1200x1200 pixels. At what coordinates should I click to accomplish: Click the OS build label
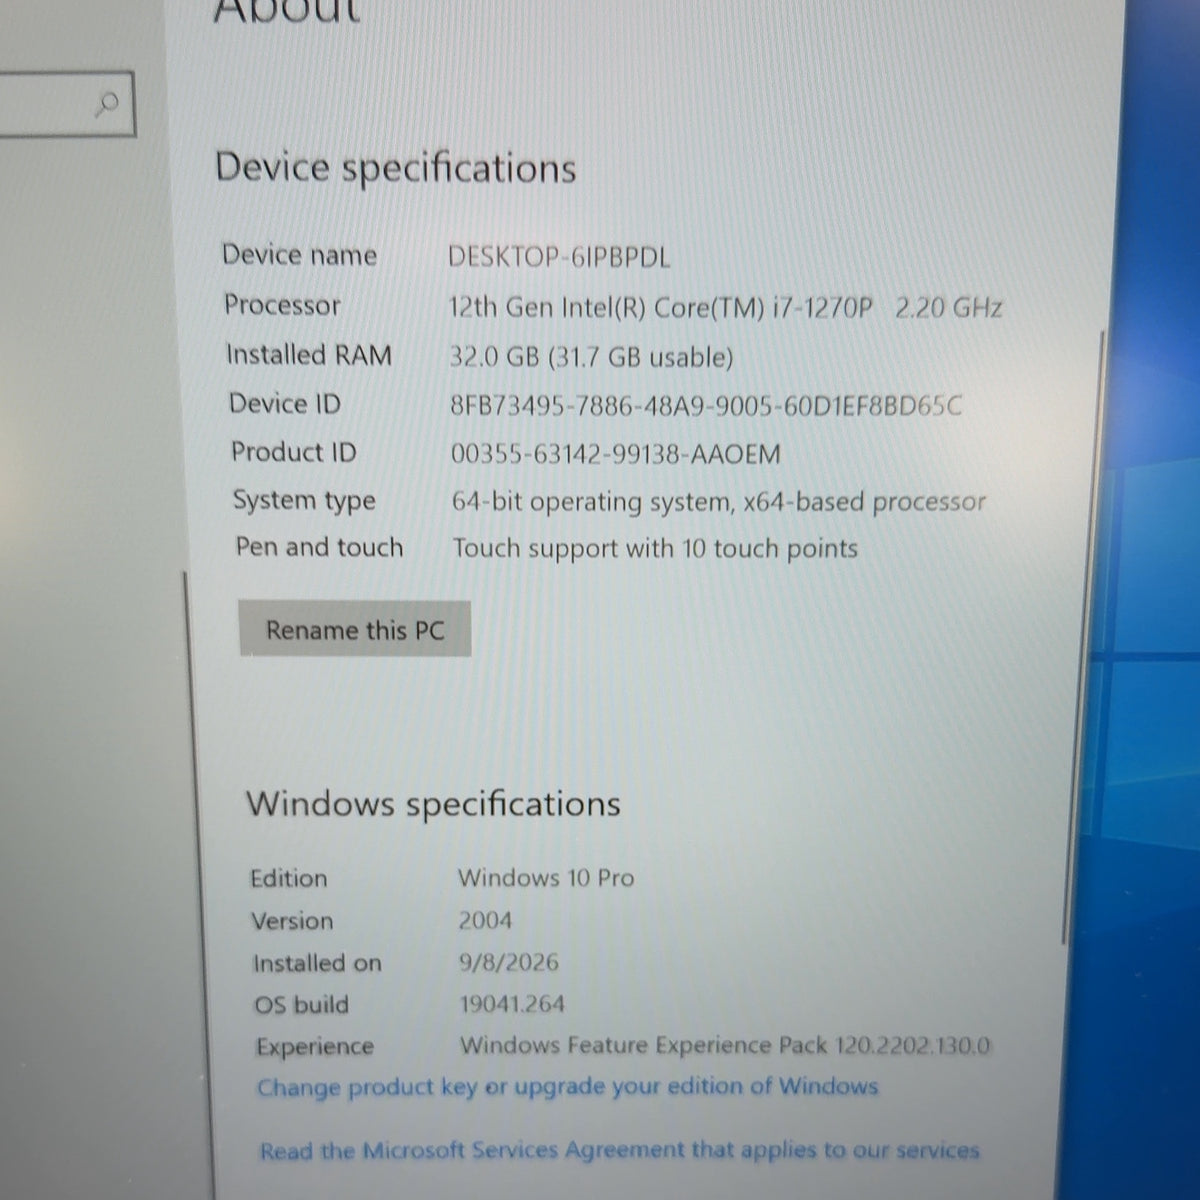pos(301,1005)
